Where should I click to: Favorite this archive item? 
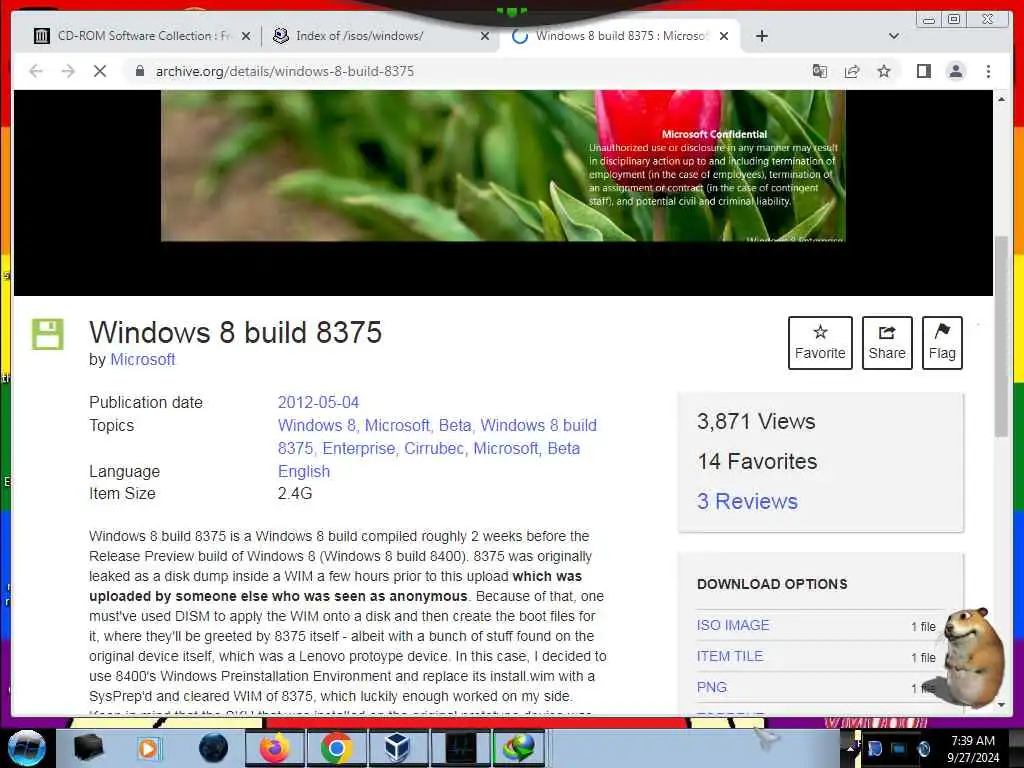tap(820, 343)
